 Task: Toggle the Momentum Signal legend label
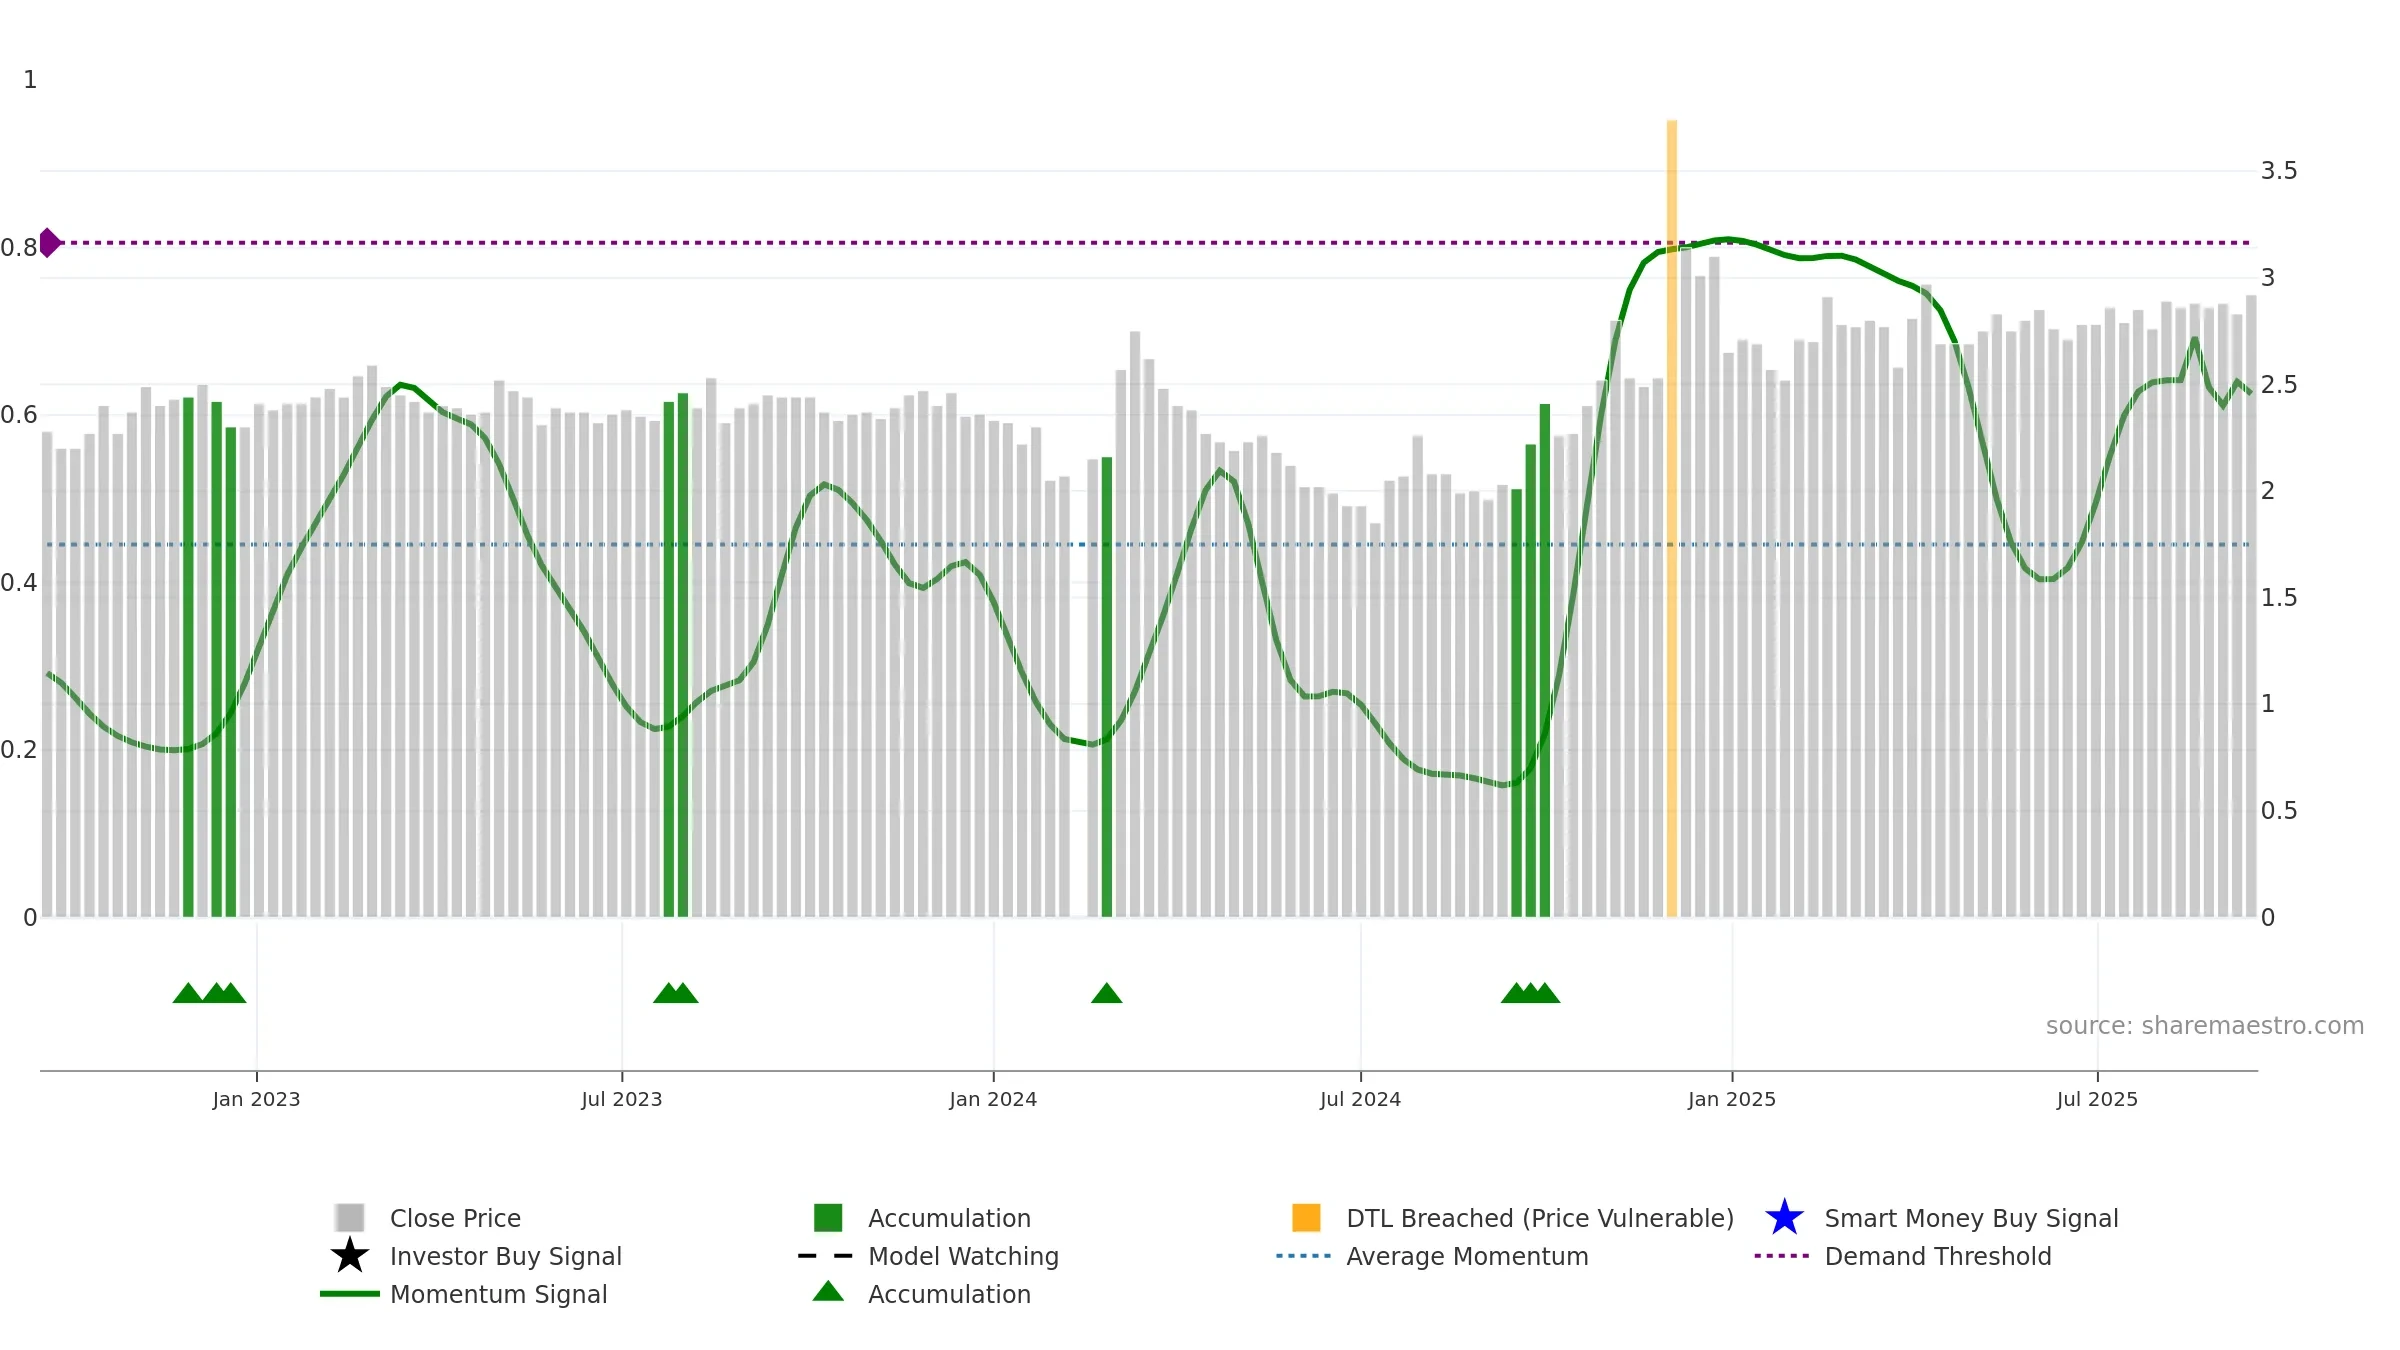pos(499,1294)
